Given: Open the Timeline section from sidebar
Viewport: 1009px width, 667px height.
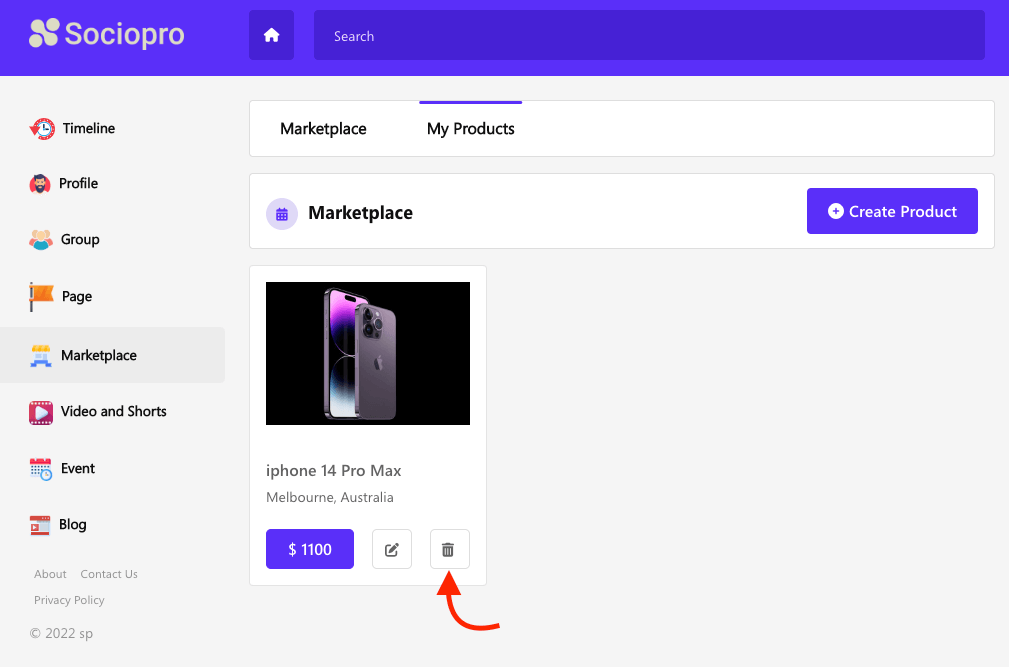Looking at the screenshot, I should (41, 128).
